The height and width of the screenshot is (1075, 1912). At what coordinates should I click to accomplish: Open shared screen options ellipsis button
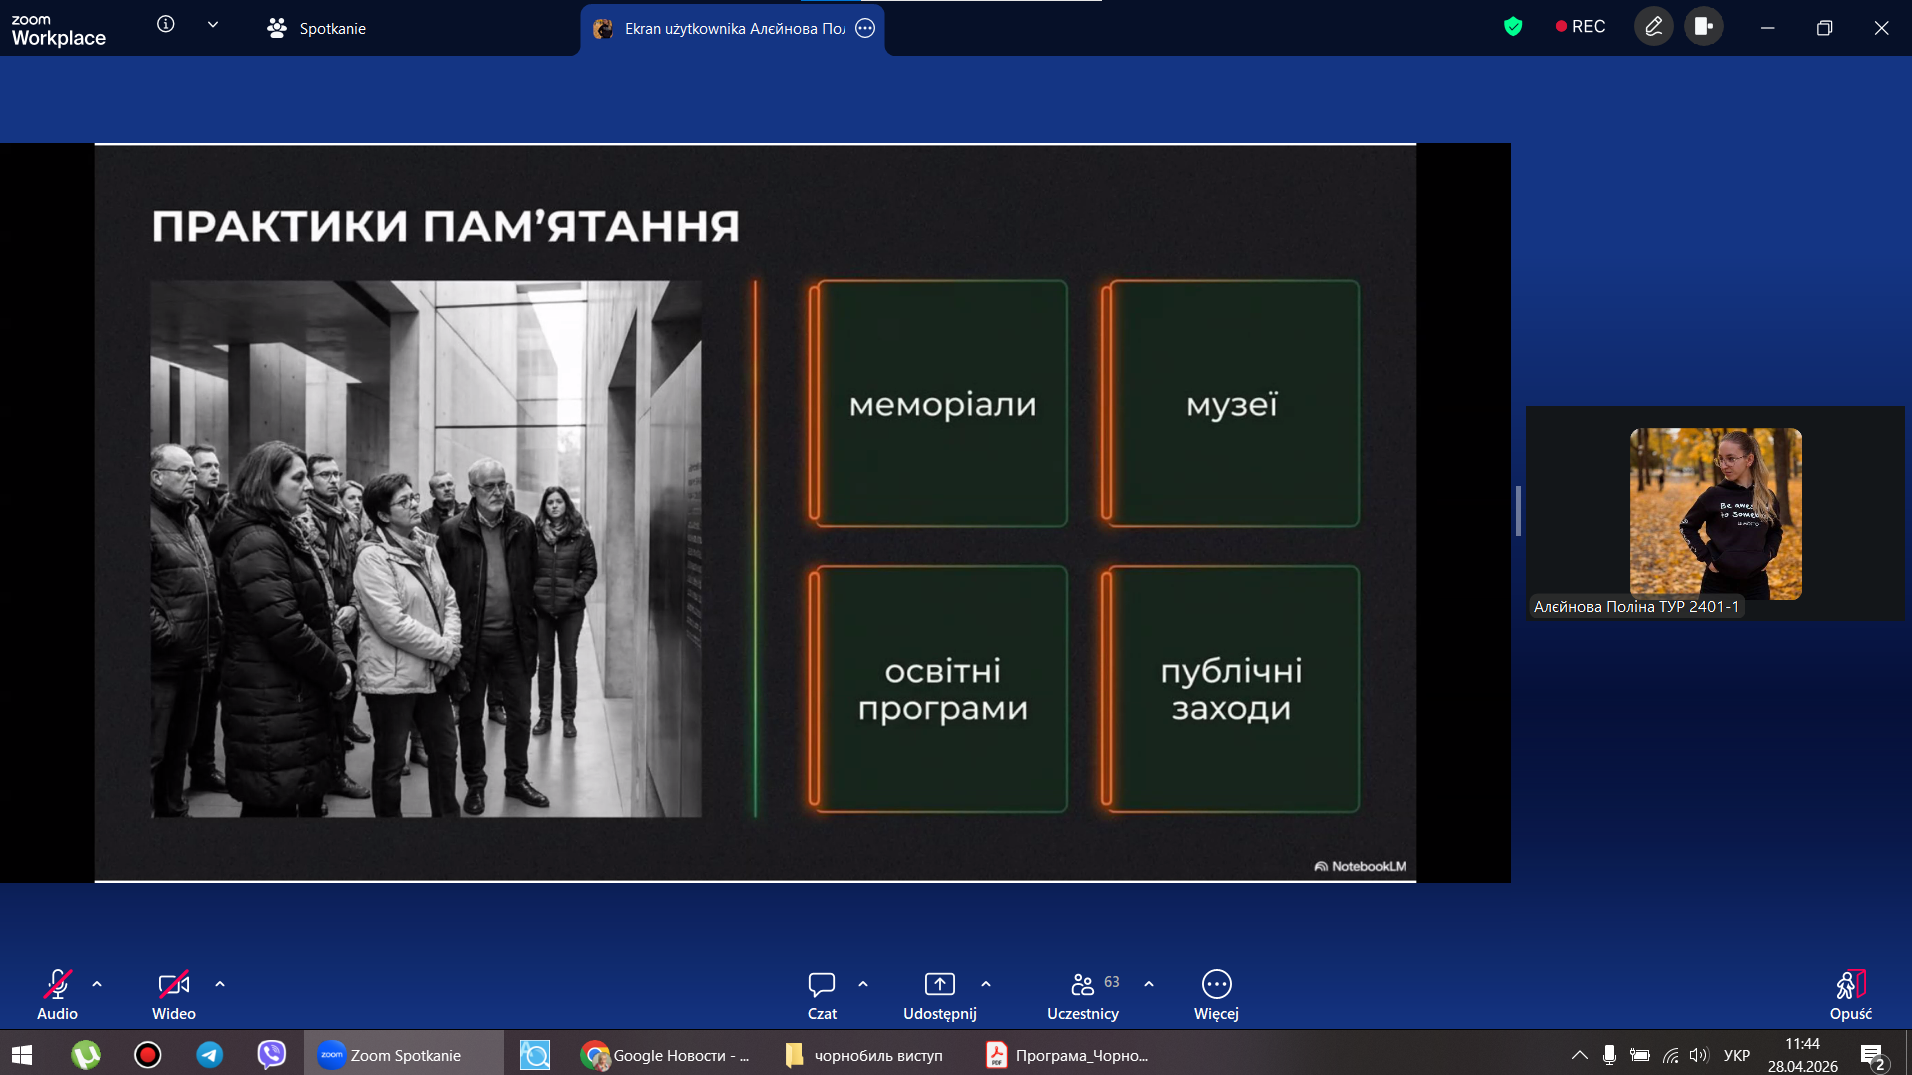point(865,28)
